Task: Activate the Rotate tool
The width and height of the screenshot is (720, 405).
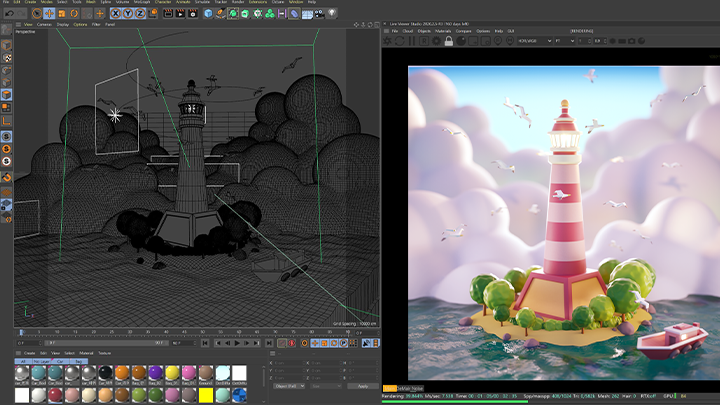Action: [x=74, y=14]
